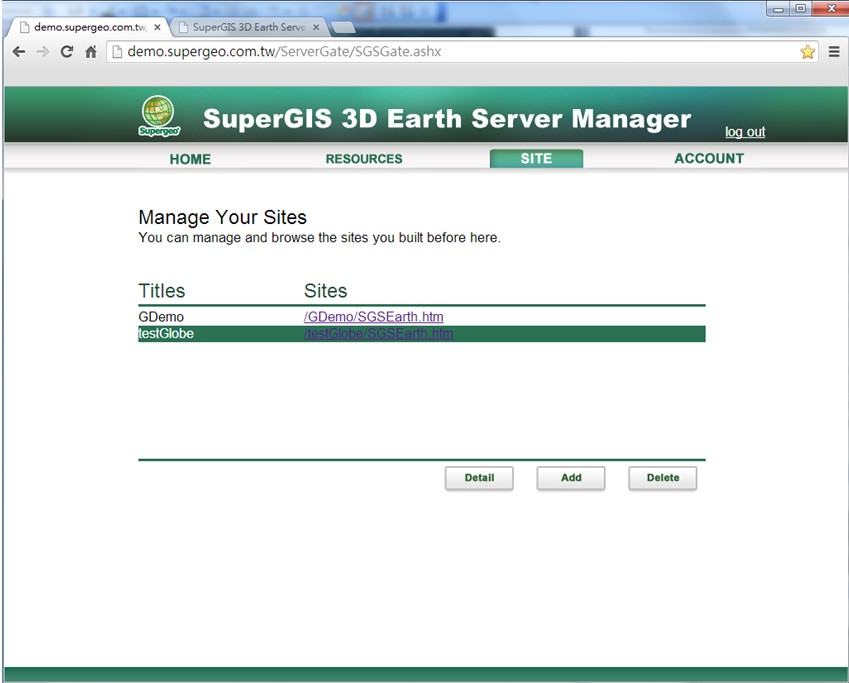Viewport: 849px width, 683px height.
Task: Open the Chrome hamburger menu
Action: [x=834, y=52]
